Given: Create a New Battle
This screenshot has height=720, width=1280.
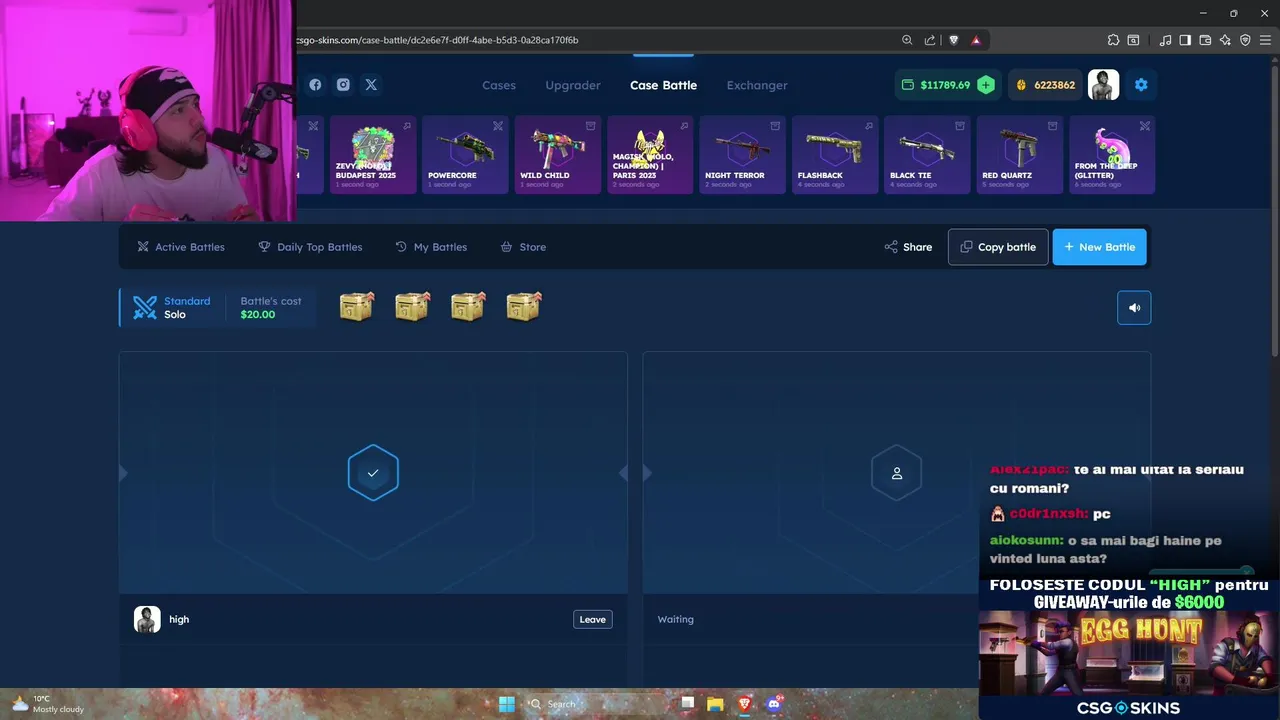Looking at the screenshot, I should point(1099,247).
